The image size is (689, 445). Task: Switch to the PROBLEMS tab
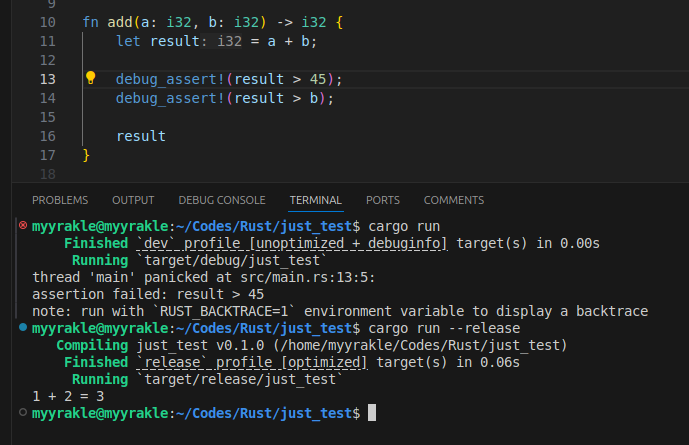60,200
